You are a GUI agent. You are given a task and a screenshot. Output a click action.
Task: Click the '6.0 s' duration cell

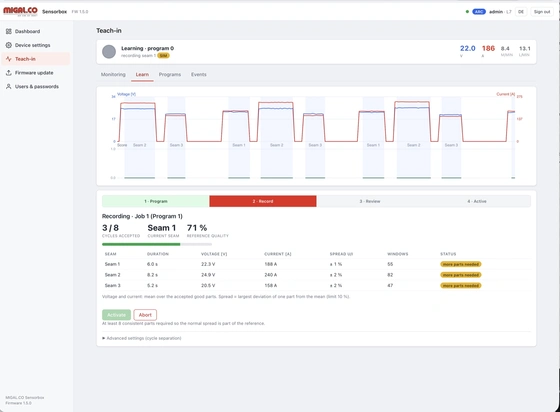tap(152, 264)
